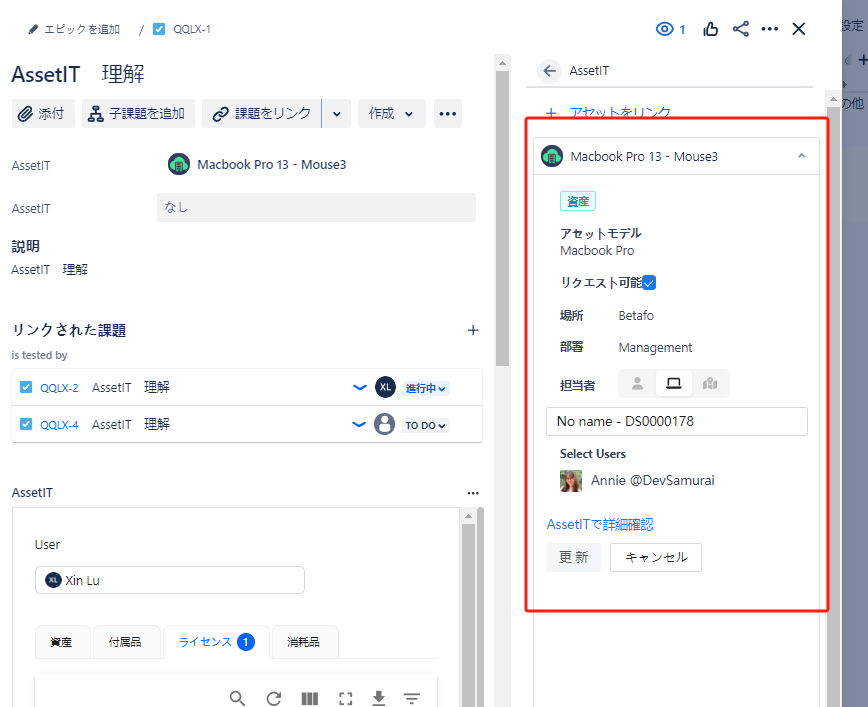Screen dimensions: 868x707
Task: Open the column view icon
Action: (x=310, y=698)
